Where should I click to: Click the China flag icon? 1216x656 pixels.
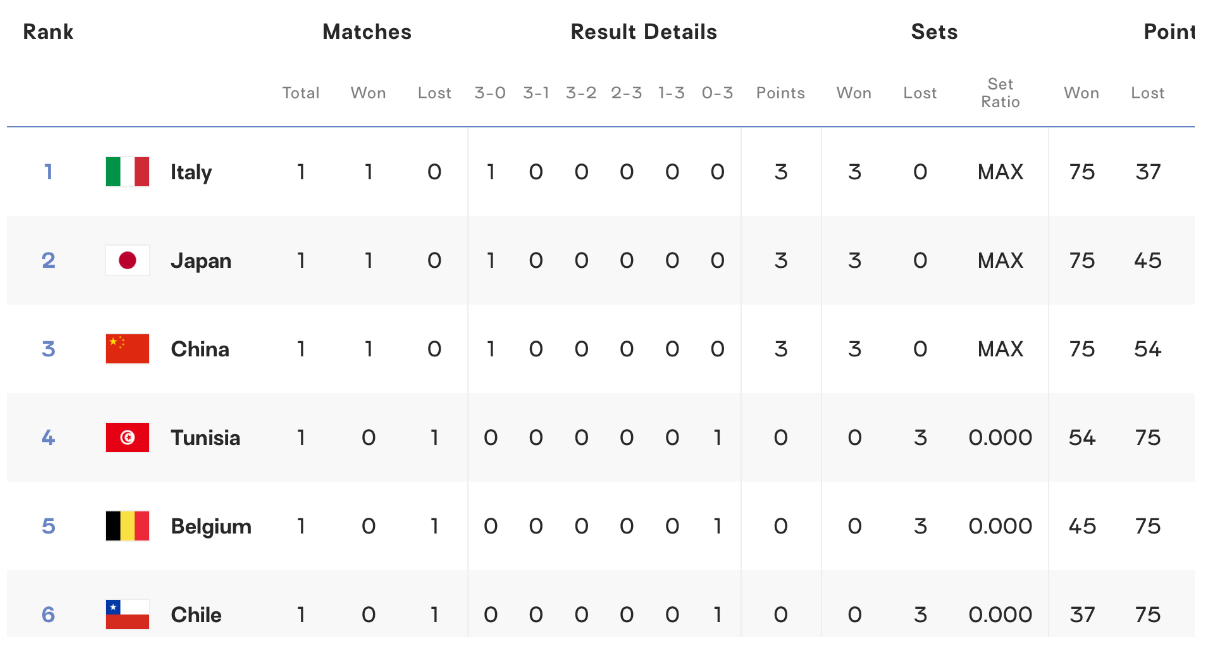coord(127,349)
